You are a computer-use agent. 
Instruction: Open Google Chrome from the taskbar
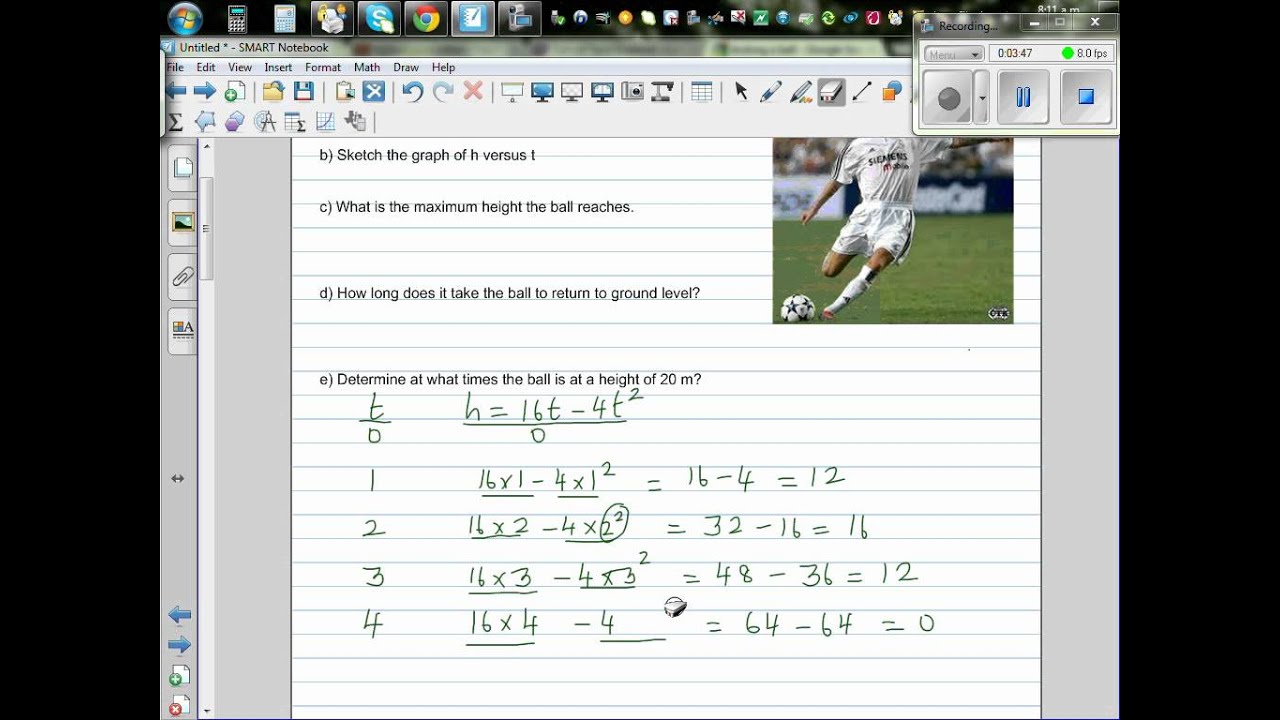click(x=426, y=18)
